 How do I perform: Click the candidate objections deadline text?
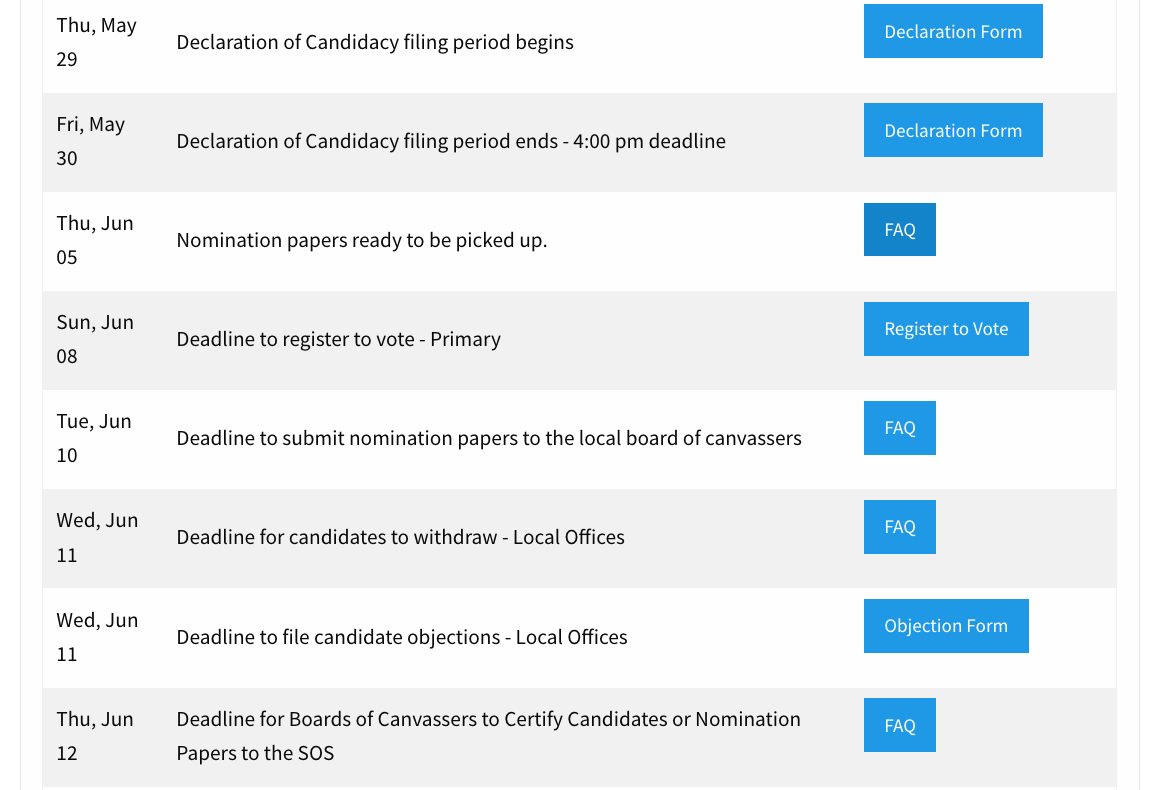(401, 636)
